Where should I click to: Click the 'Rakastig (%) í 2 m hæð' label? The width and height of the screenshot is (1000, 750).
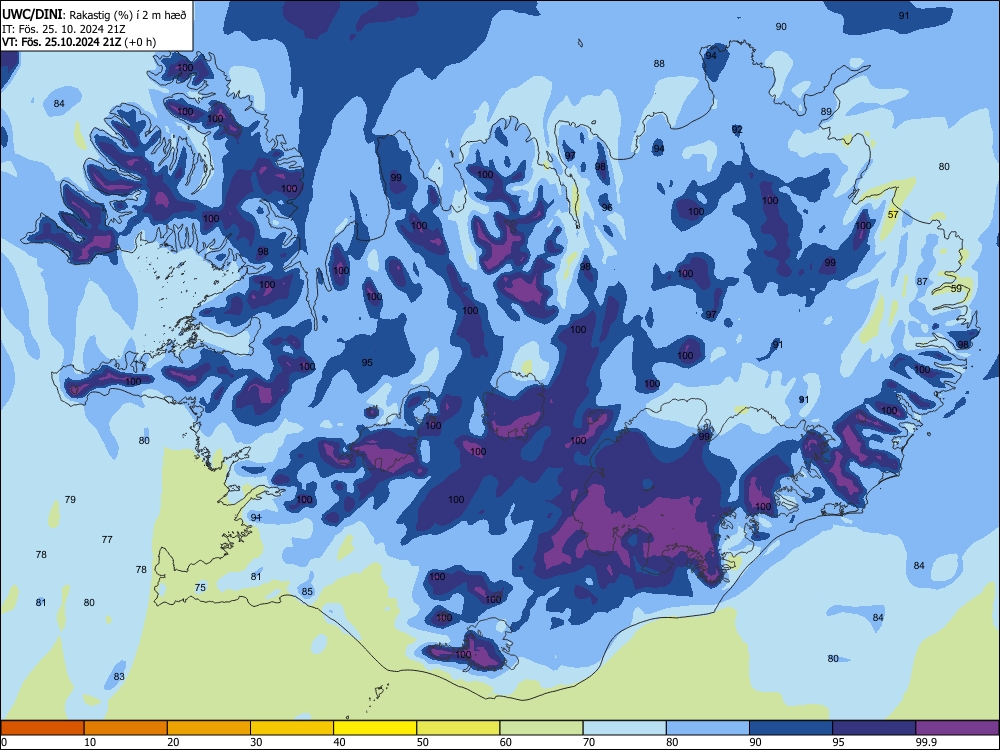coord(128,15)
